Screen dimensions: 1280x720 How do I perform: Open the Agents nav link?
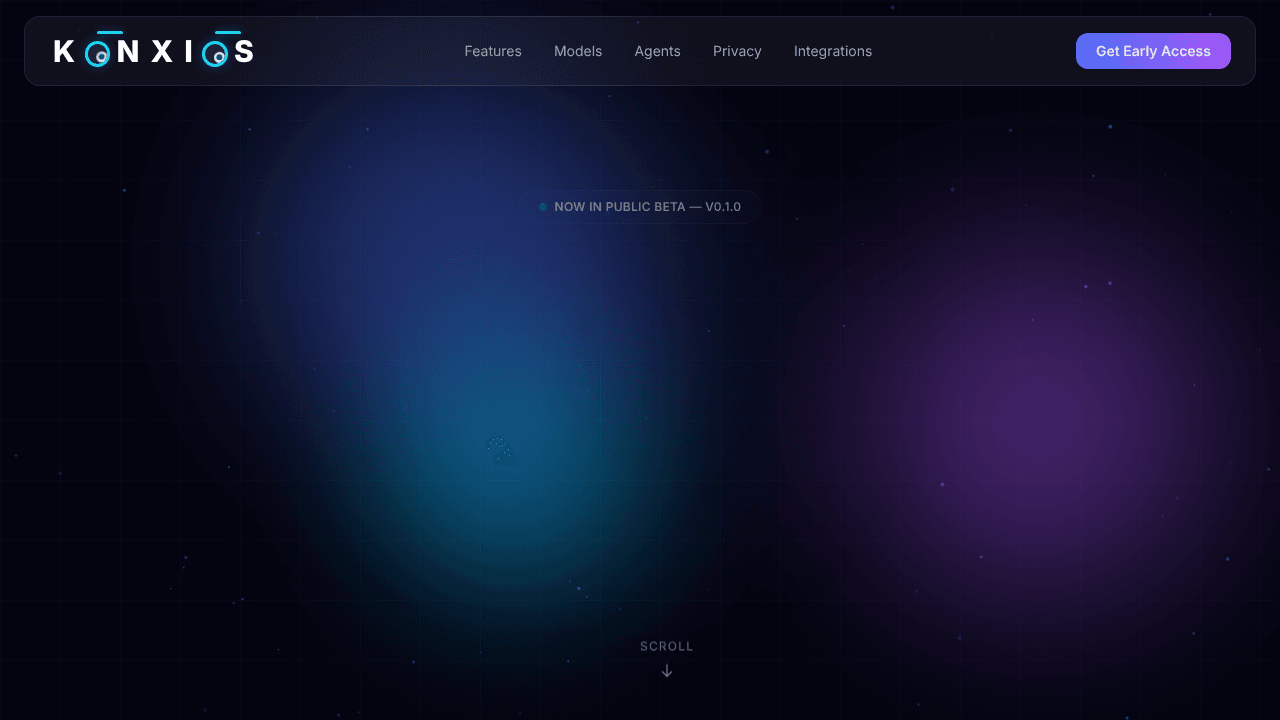click(657, 51)
